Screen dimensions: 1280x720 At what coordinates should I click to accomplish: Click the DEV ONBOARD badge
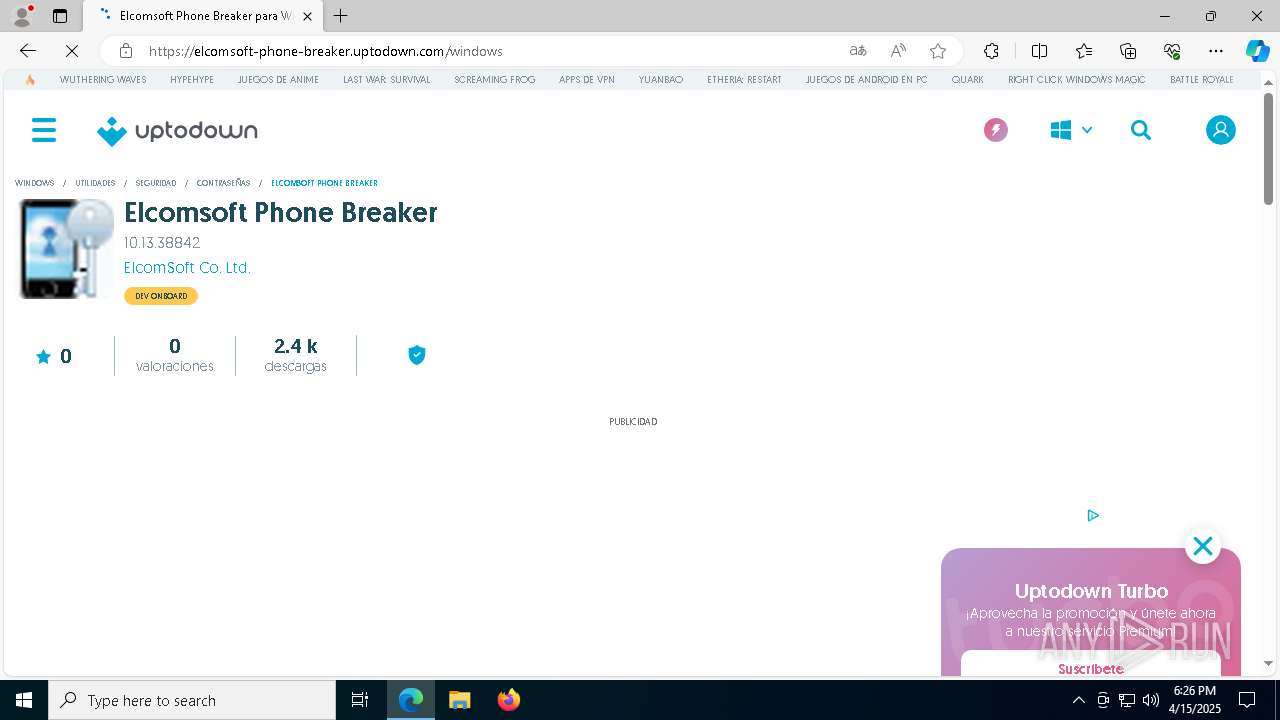pos(161,296)
